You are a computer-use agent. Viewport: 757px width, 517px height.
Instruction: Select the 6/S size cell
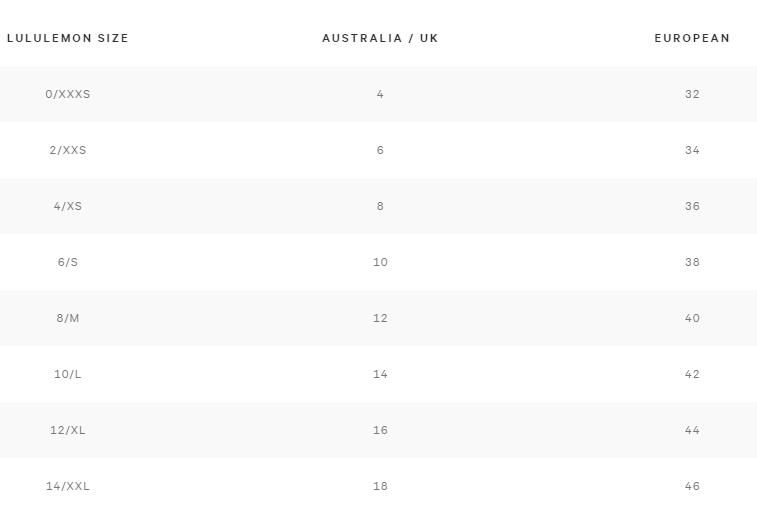pos(68,262)
